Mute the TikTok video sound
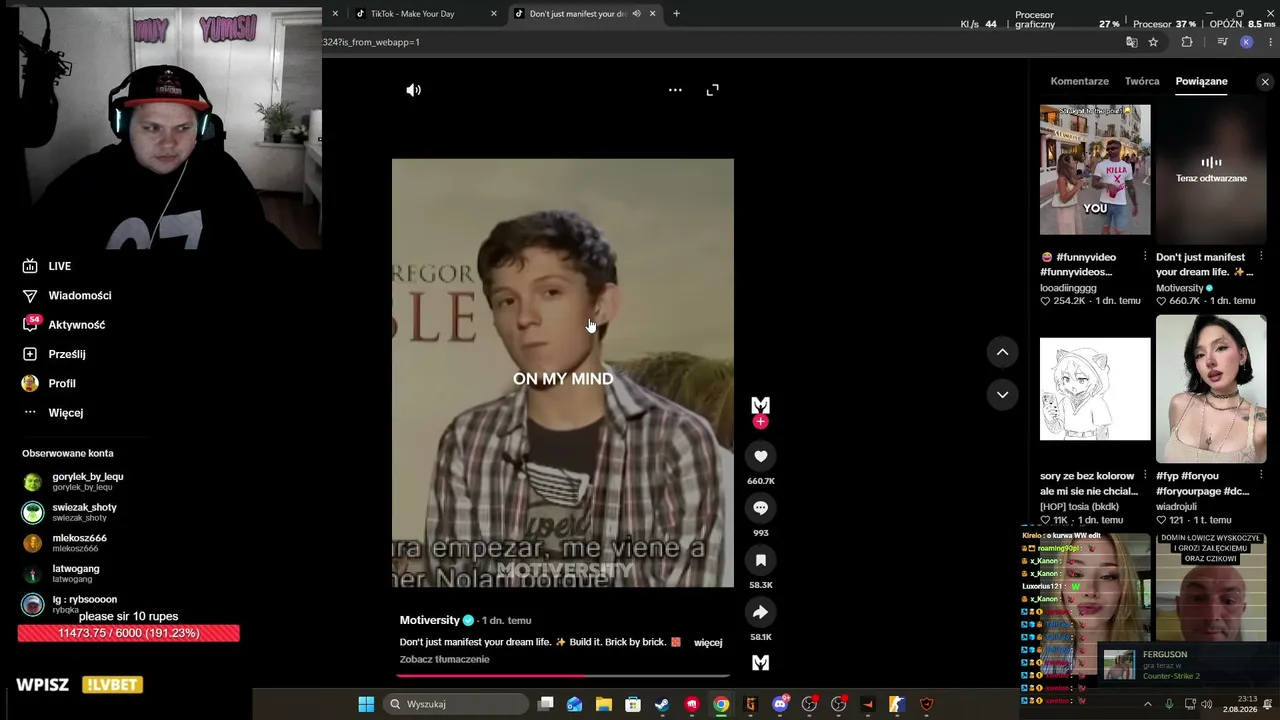Screen dimensions: 1280x720 point(413,90)
